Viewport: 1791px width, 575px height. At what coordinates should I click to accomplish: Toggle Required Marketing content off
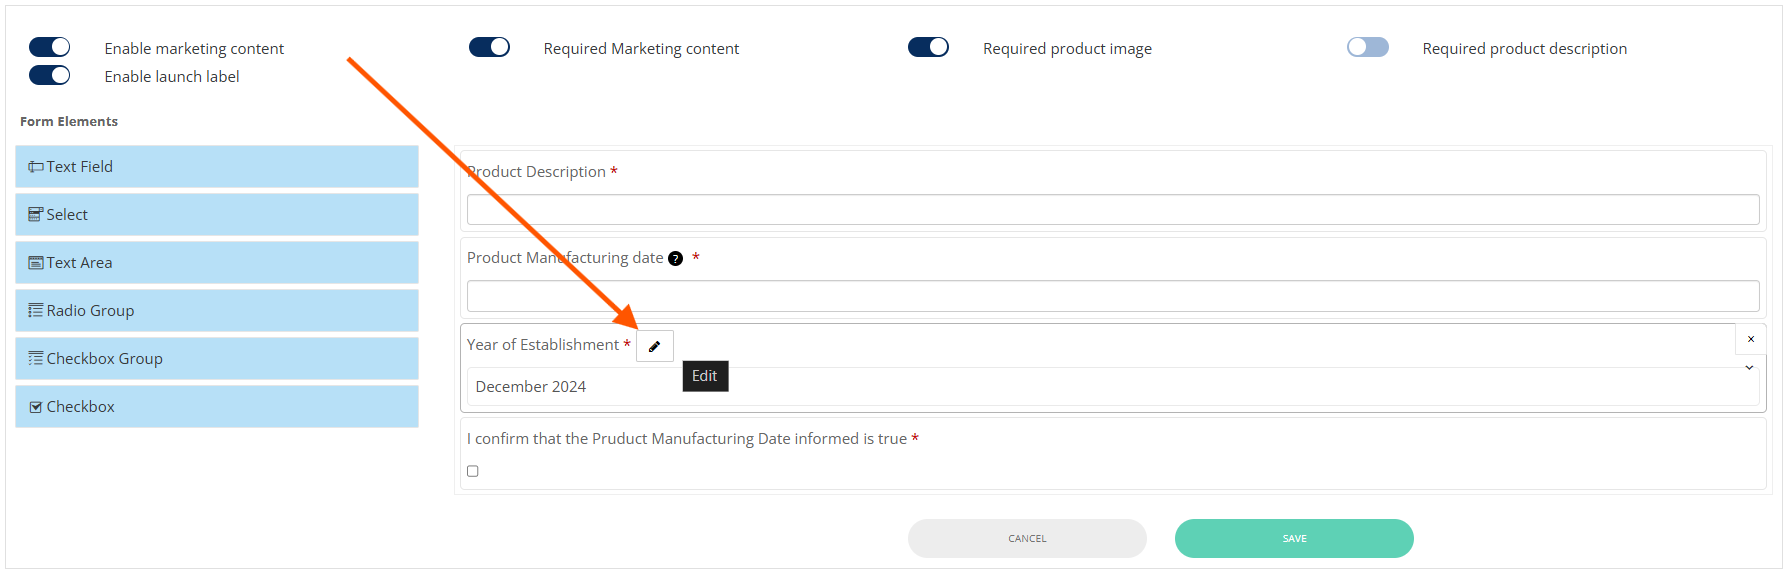[489, 47]
